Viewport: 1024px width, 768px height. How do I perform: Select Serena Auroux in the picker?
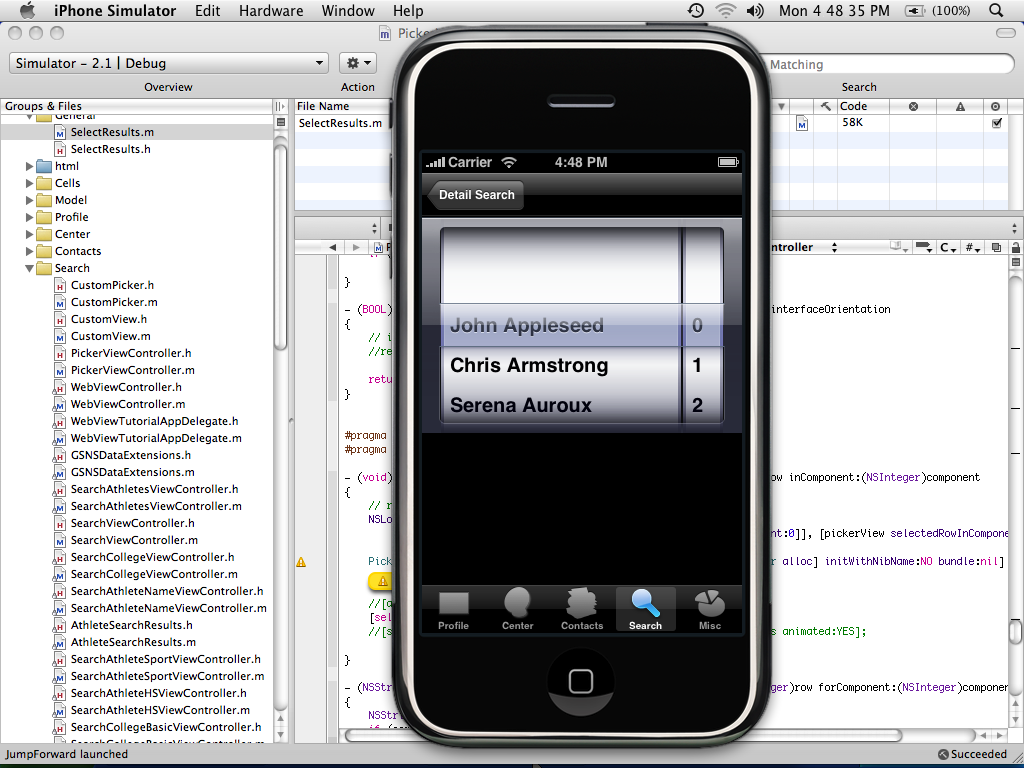(520, 405)
